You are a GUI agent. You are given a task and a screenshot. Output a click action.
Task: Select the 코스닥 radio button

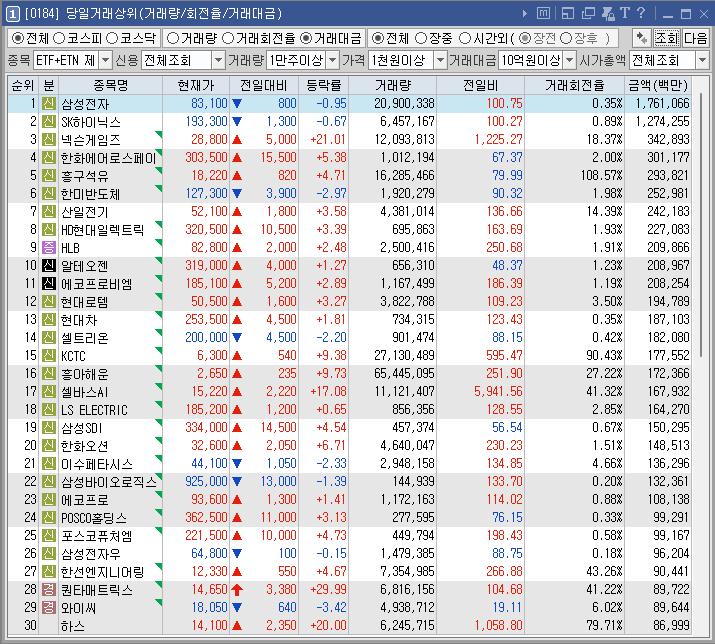pos(112,38)
